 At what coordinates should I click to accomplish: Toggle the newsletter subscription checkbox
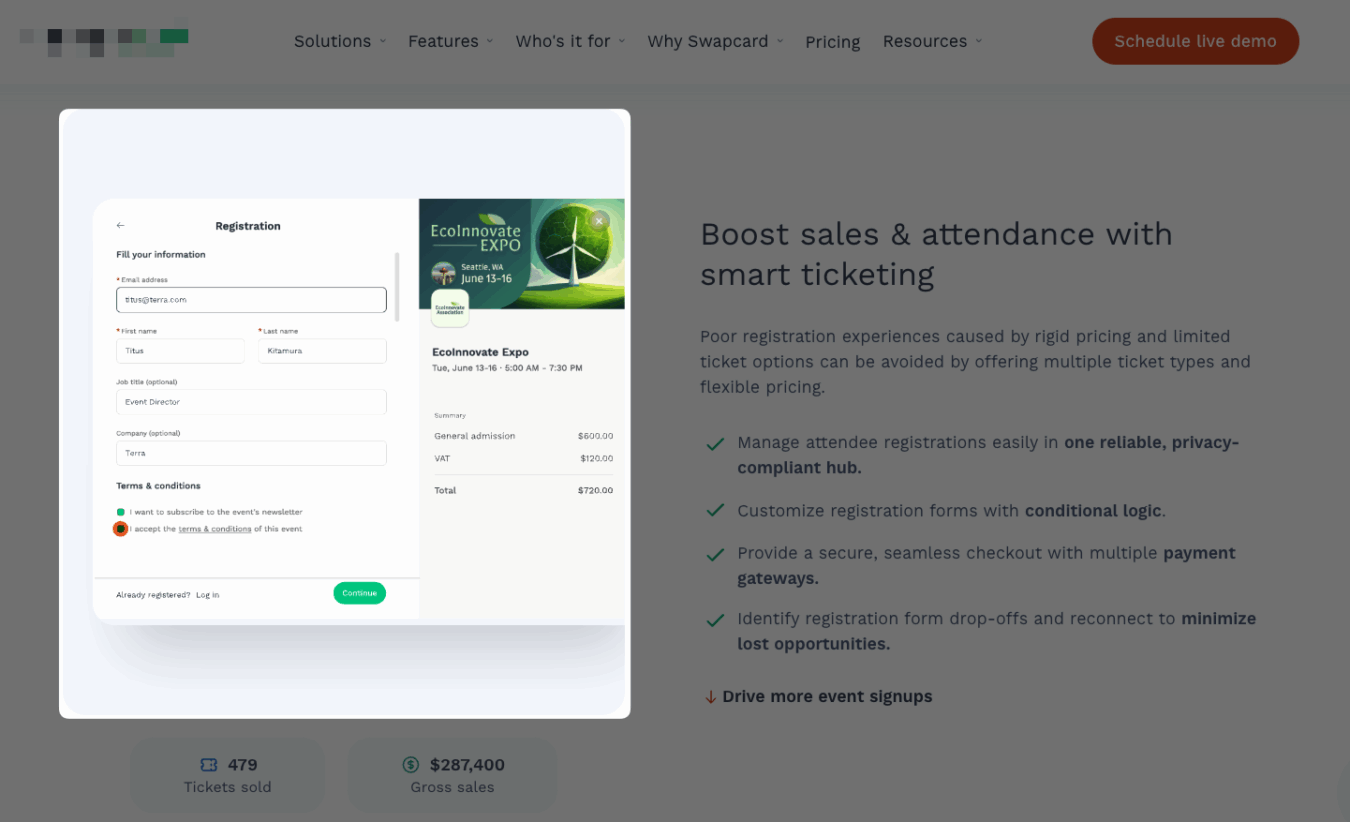coord(121,512)
